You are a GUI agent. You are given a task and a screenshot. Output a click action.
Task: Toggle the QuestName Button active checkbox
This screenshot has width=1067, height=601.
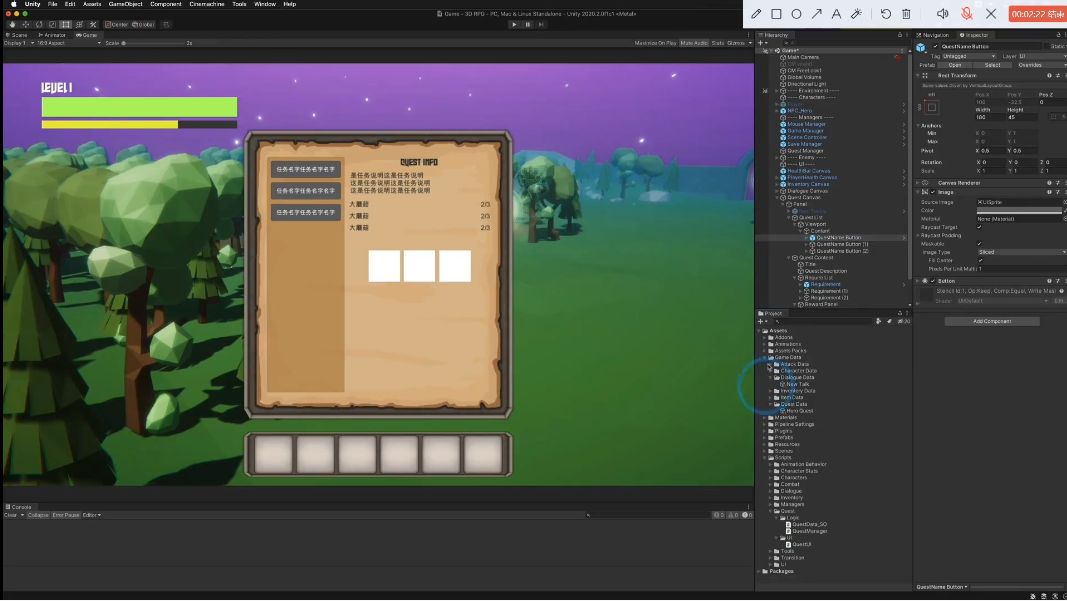(x=936, y=46)
